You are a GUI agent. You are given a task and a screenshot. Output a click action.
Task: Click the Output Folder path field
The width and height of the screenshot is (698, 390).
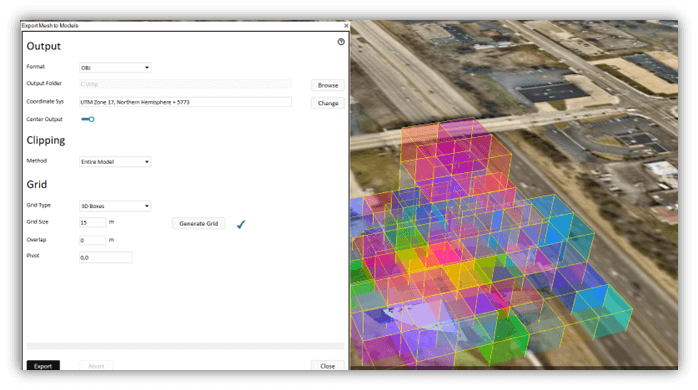click(185, 84)
